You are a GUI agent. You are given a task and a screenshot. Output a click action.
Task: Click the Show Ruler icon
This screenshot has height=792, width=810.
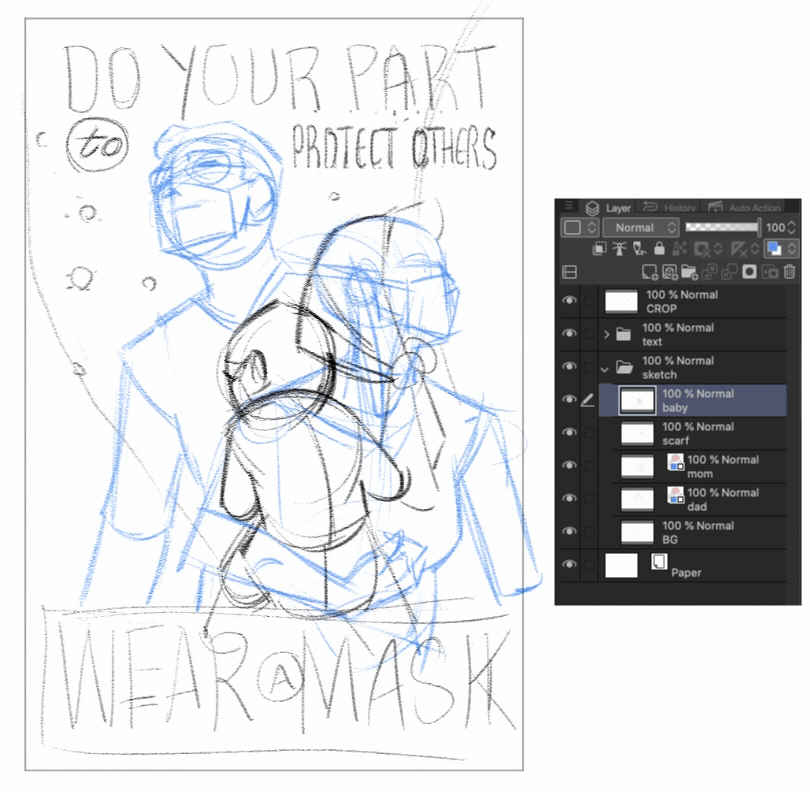(x=739, y=250)
